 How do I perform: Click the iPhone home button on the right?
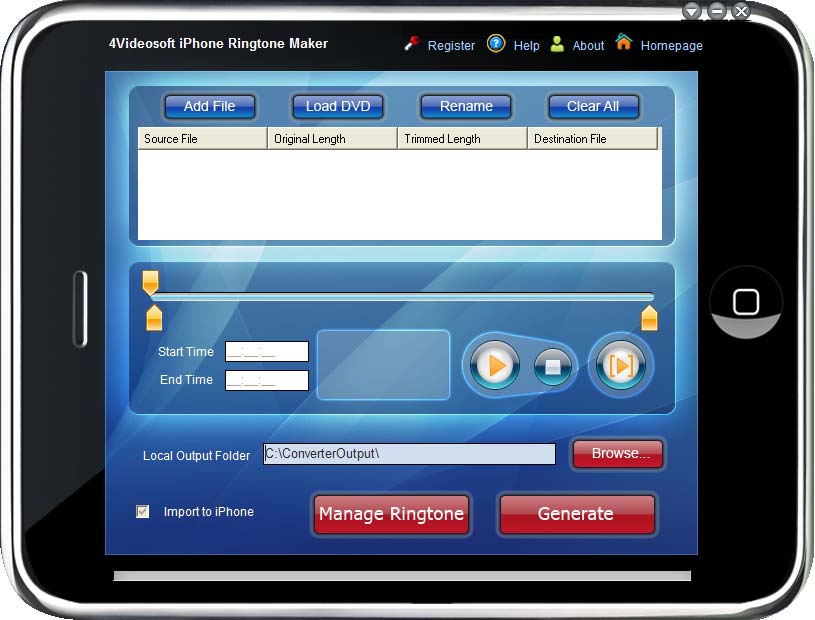[x=746, y=302]
